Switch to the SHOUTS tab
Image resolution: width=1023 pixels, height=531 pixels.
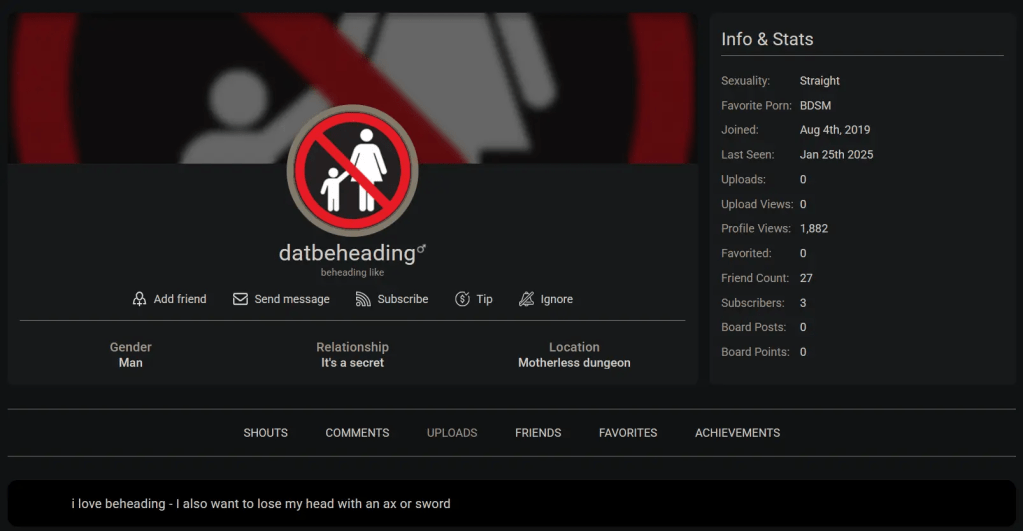[266, 432]
